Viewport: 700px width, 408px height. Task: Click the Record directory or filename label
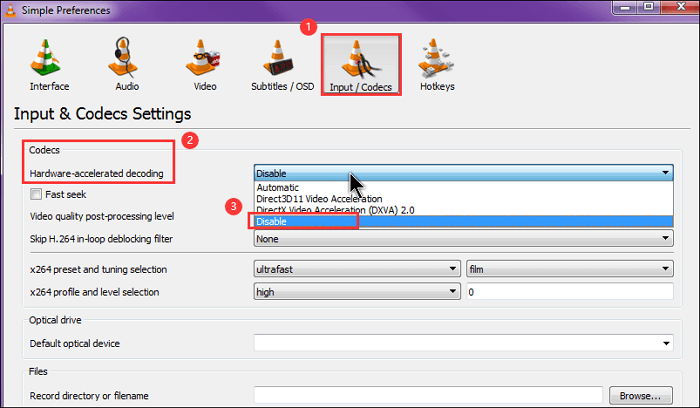pos(89,396)
